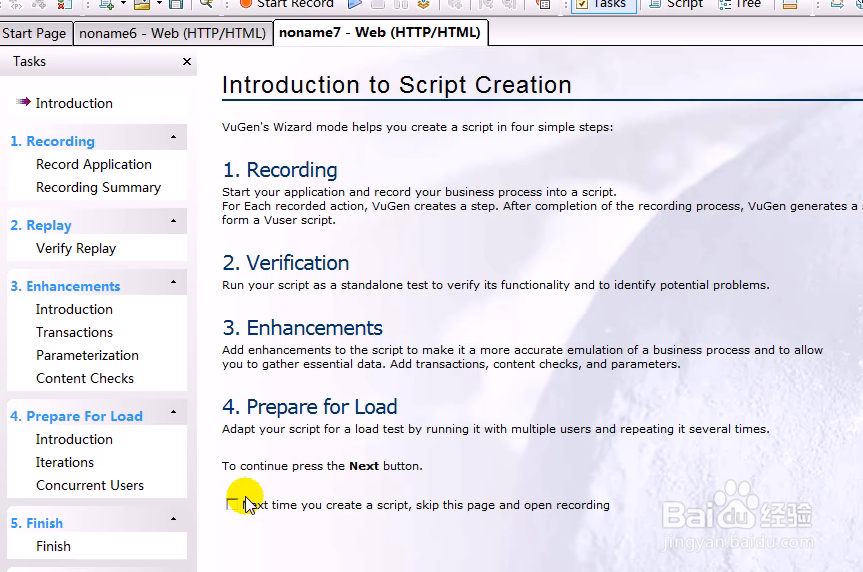Collapse the Replay section arrow
This screenshot has height=572, width=863.
point(173,221)
